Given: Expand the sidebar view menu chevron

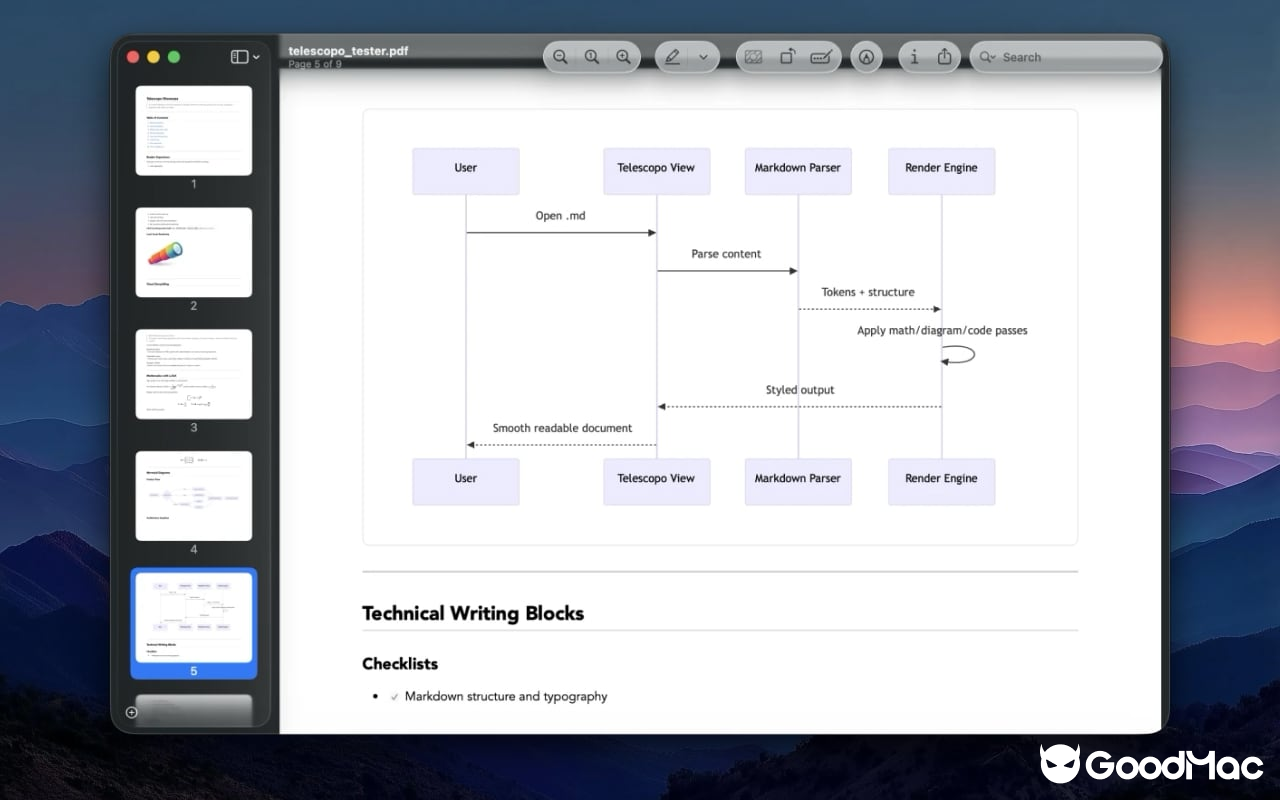Looking at the screenshot, I should click(257, 57).
